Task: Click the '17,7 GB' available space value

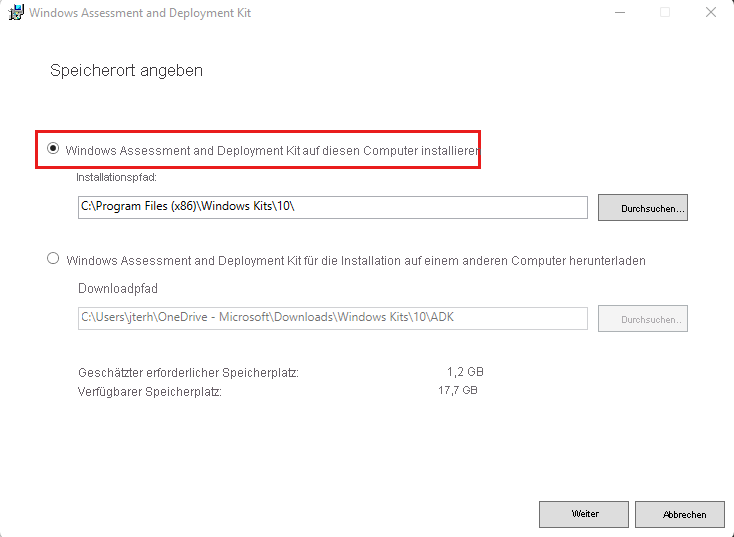Action: click(458, 390)
